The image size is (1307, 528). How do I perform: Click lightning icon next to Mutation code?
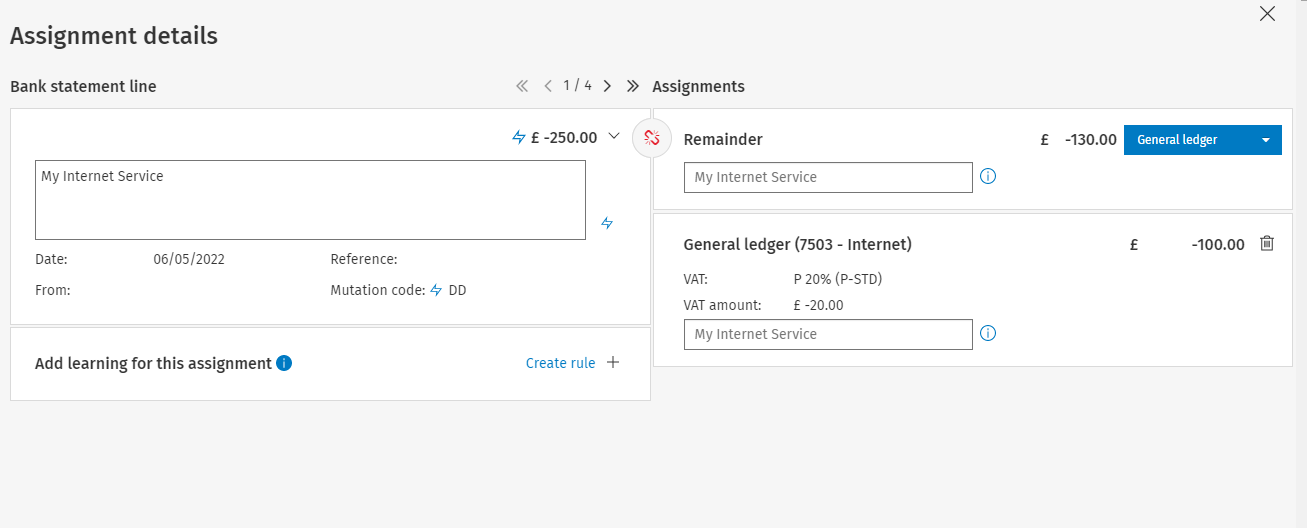436,290
